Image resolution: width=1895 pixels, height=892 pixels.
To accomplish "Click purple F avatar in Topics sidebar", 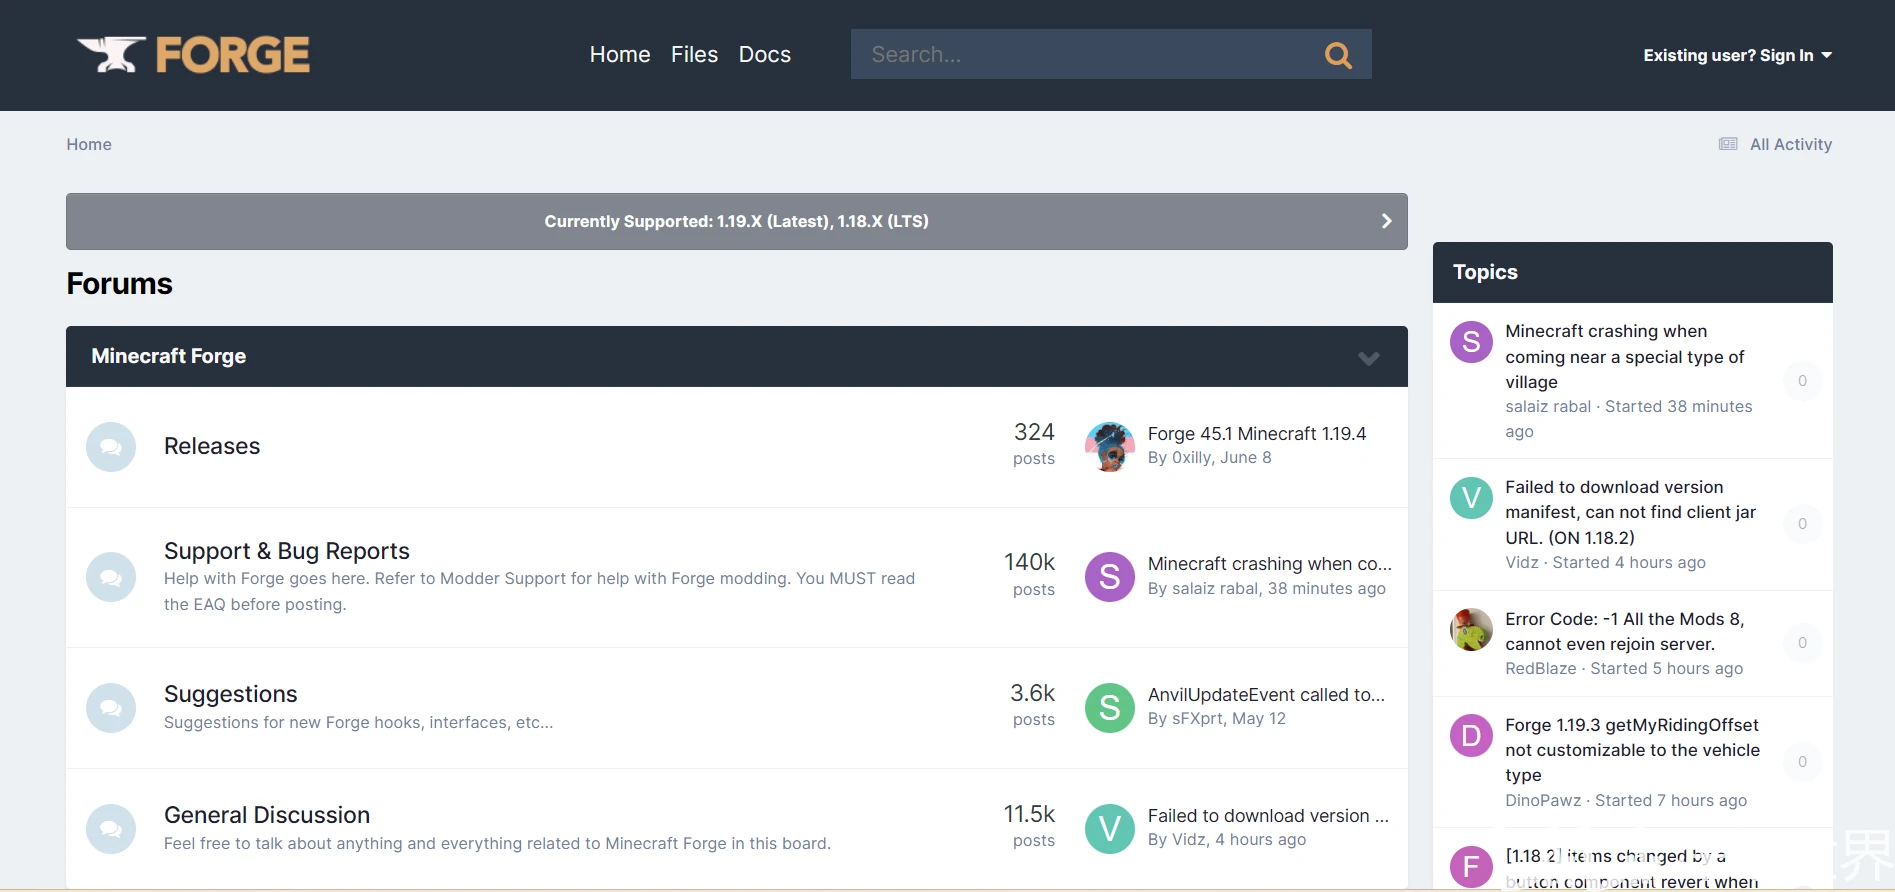I will coord(1471,867).
